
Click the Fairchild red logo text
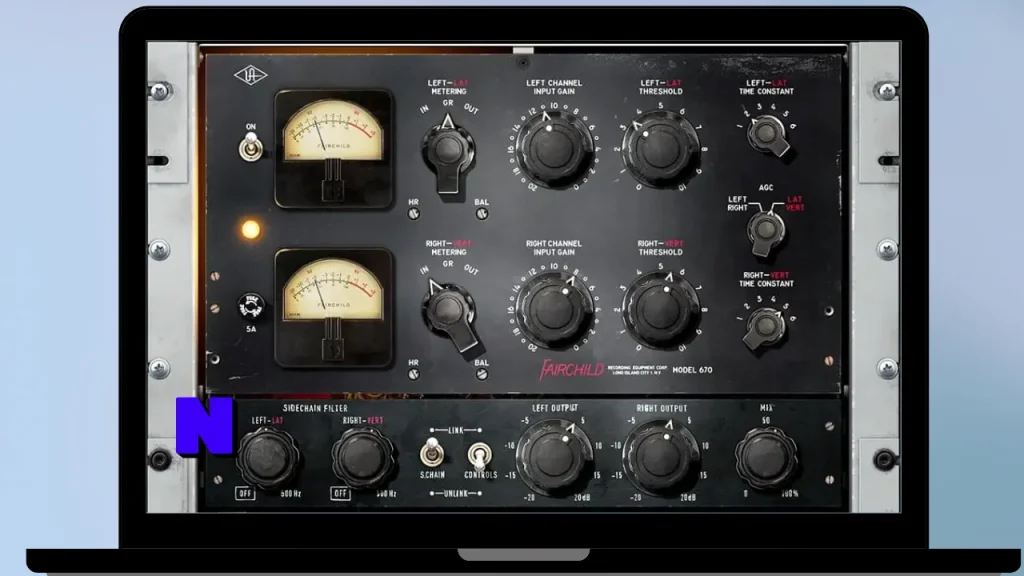point(571,370)
